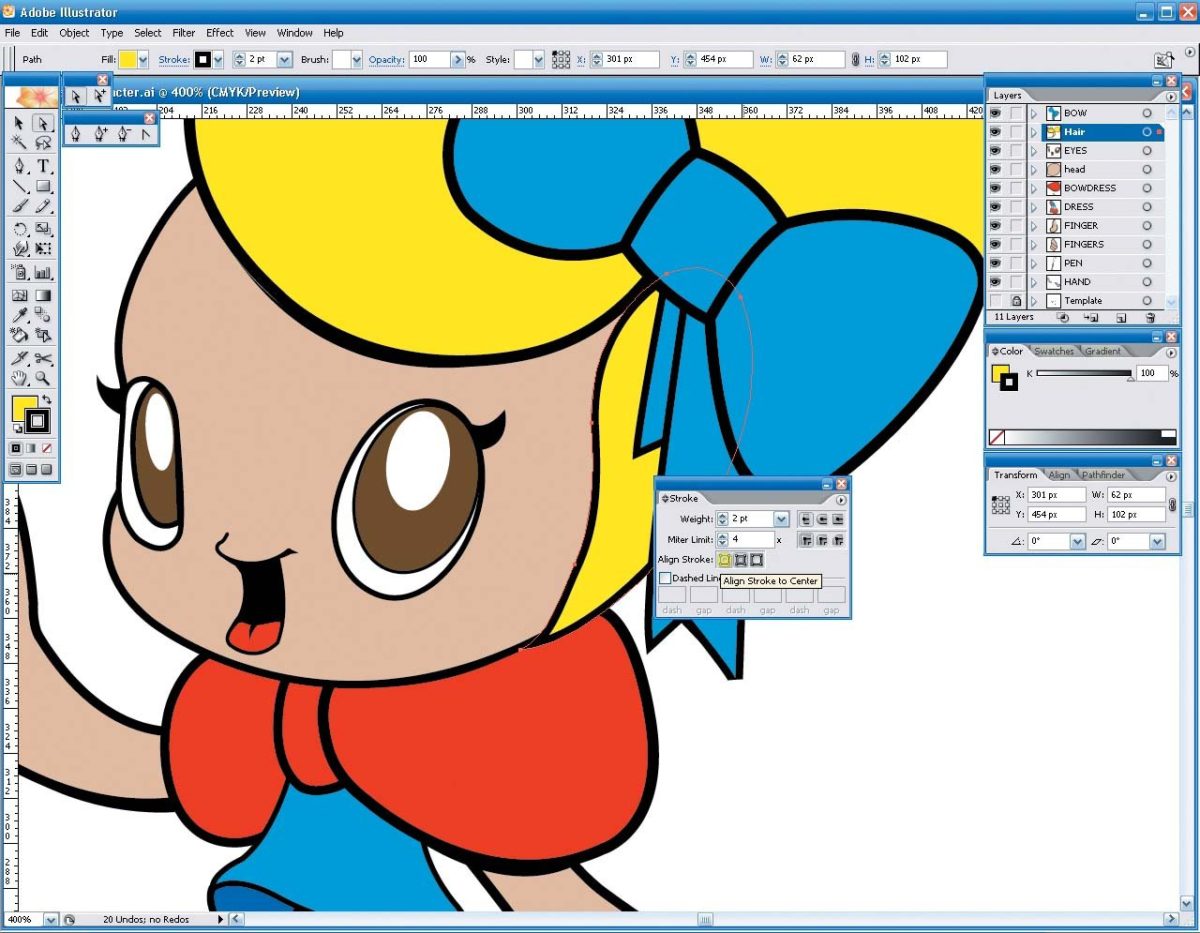Delete selection with Layers panel trash icon
1200x933 pixels.
1150,317
